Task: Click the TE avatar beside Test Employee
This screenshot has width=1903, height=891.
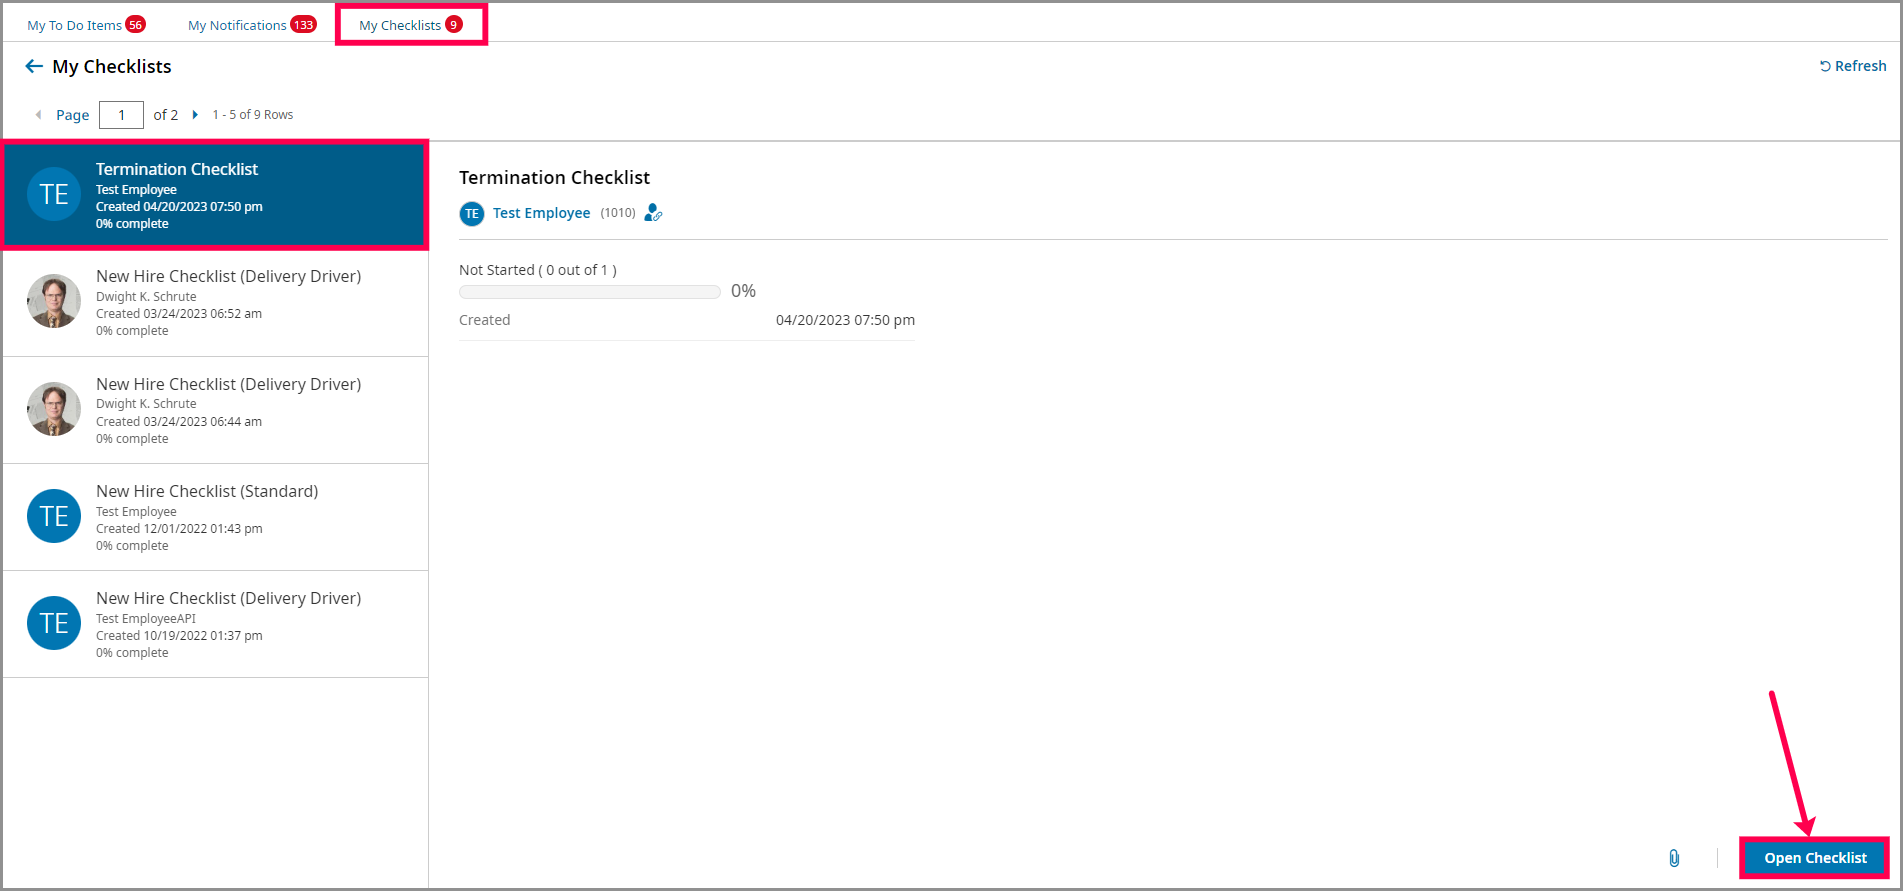Action: pos(472,213)
